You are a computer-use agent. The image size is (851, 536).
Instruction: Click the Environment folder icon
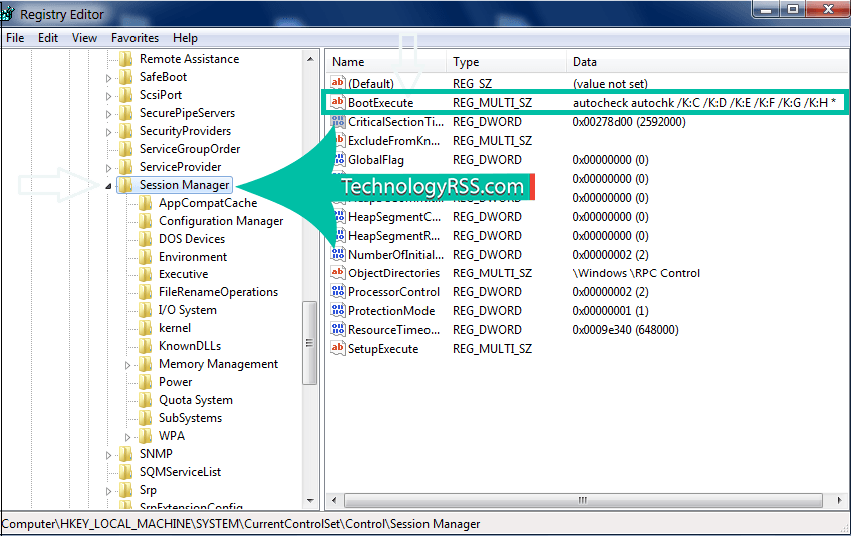point(145,257)
